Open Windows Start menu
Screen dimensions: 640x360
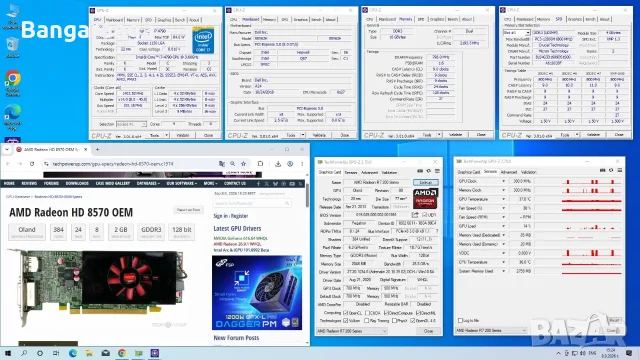click(8, 353)
